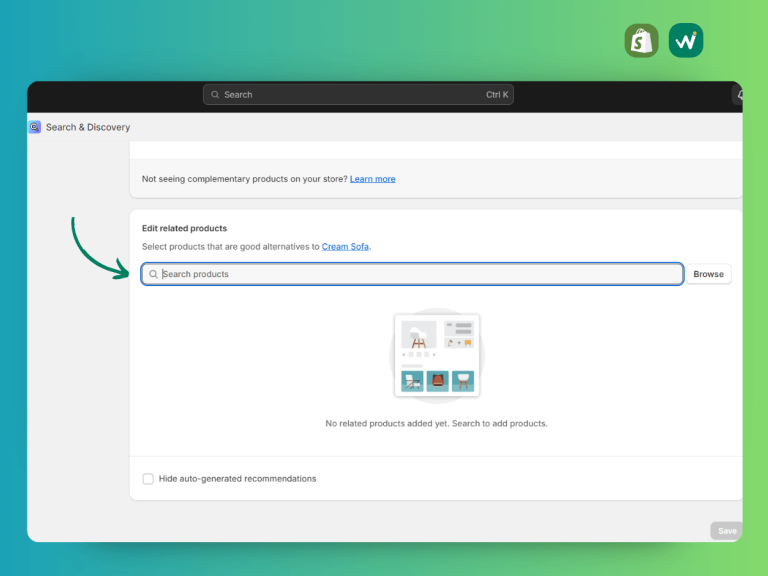This screenshot has height=576, width=768.
Task: Click the Edit related products heading
Action: pyautogui.click(x=185, y=228)
